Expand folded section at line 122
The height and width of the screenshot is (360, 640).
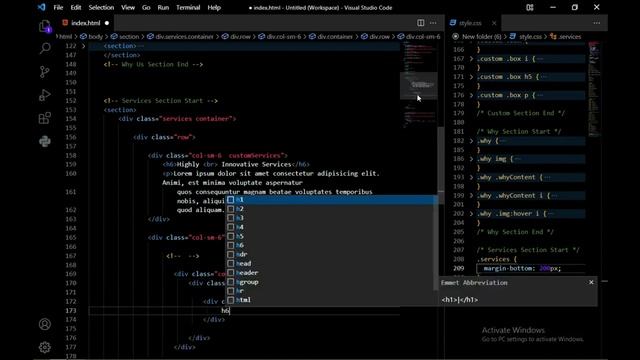(83, 46)
